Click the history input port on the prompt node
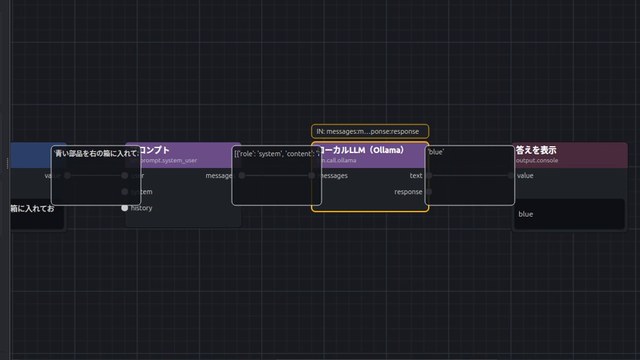640x360 pixels. [124, 208]
